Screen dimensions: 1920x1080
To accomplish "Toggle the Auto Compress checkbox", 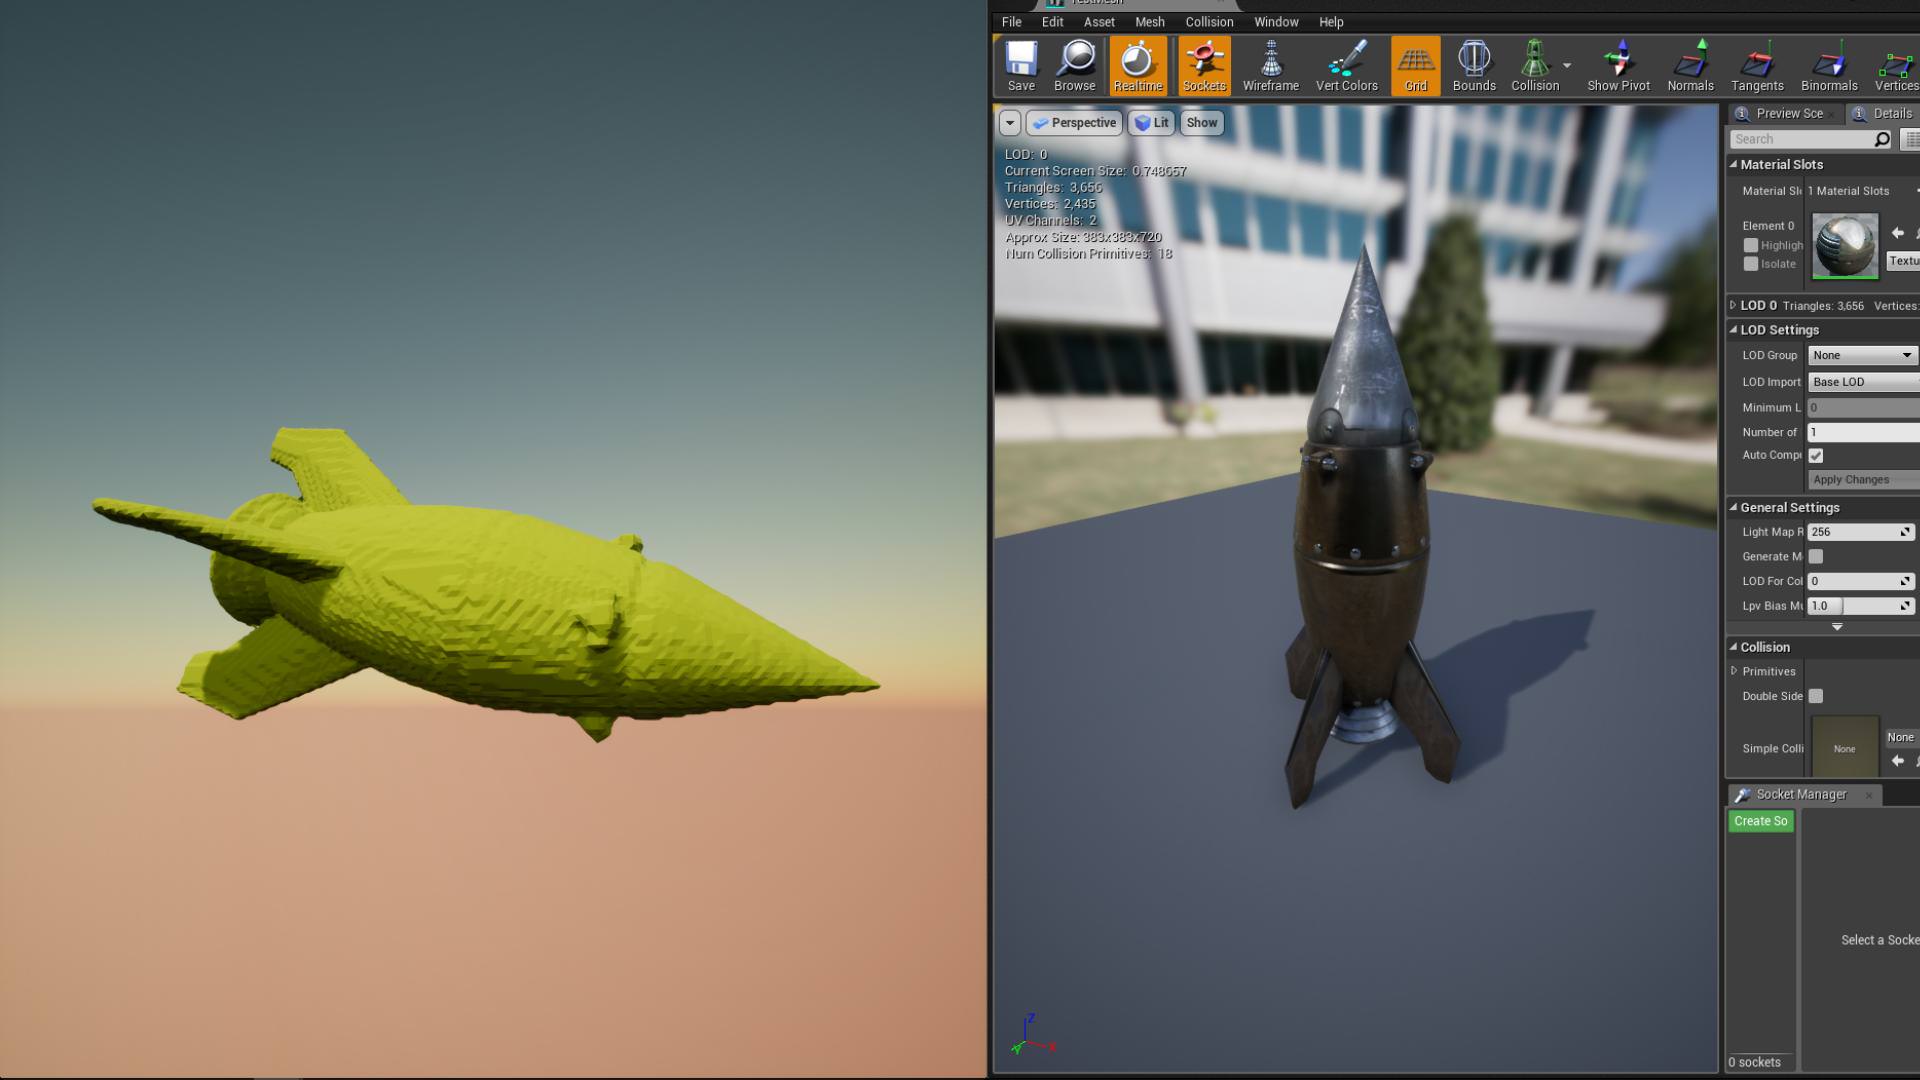I will [x=1816, y=455].
